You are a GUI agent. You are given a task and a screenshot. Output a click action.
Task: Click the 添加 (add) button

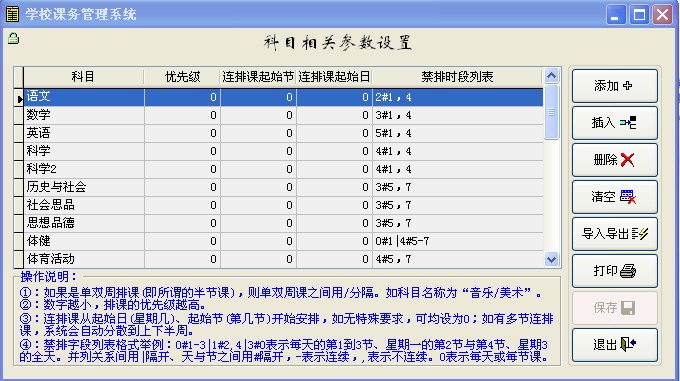tap(615, 86)
